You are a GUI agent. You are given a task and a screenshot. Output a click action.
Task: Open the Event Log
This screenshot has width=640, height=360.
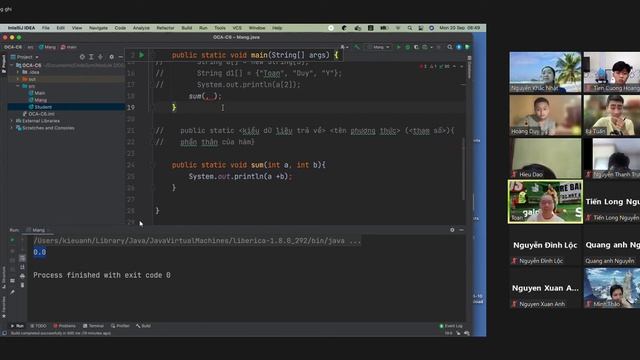tap(451, 326)
